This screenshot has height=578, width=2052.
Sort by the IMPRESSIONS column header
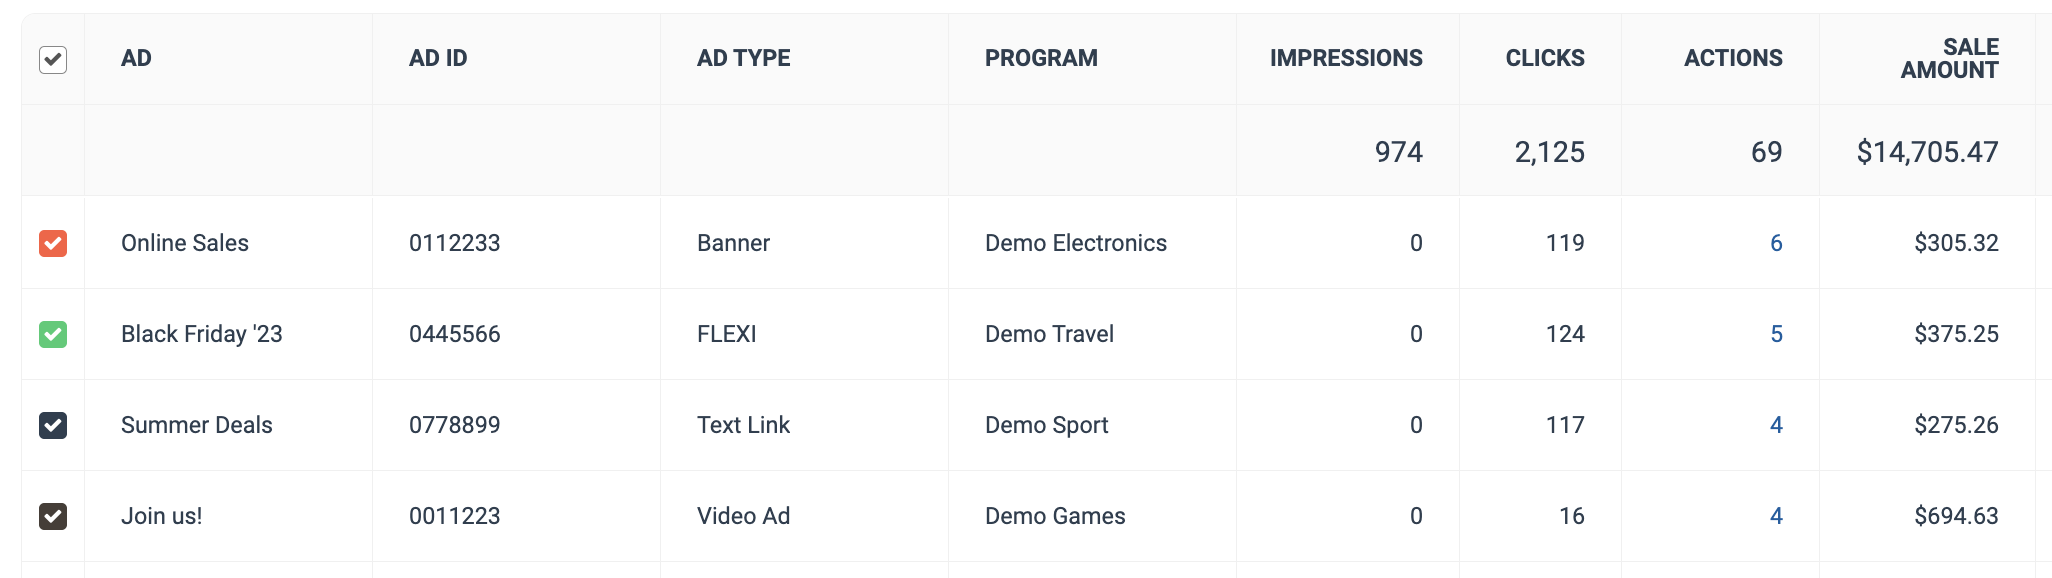[x=1346, y=58]
